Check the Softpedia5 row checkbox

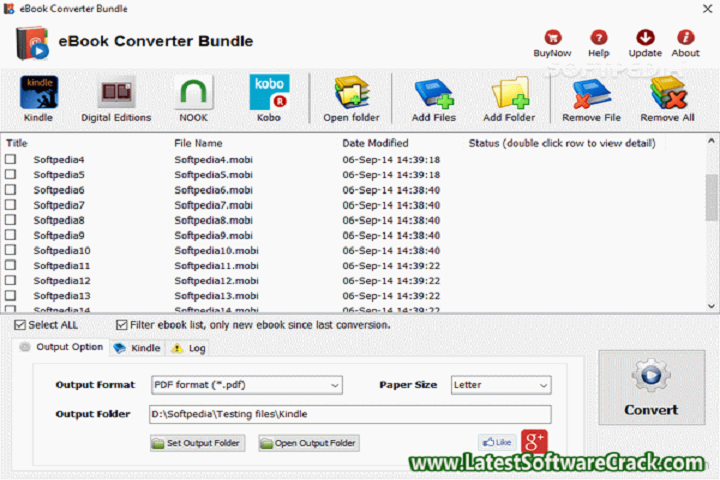(x=11, y=174)
